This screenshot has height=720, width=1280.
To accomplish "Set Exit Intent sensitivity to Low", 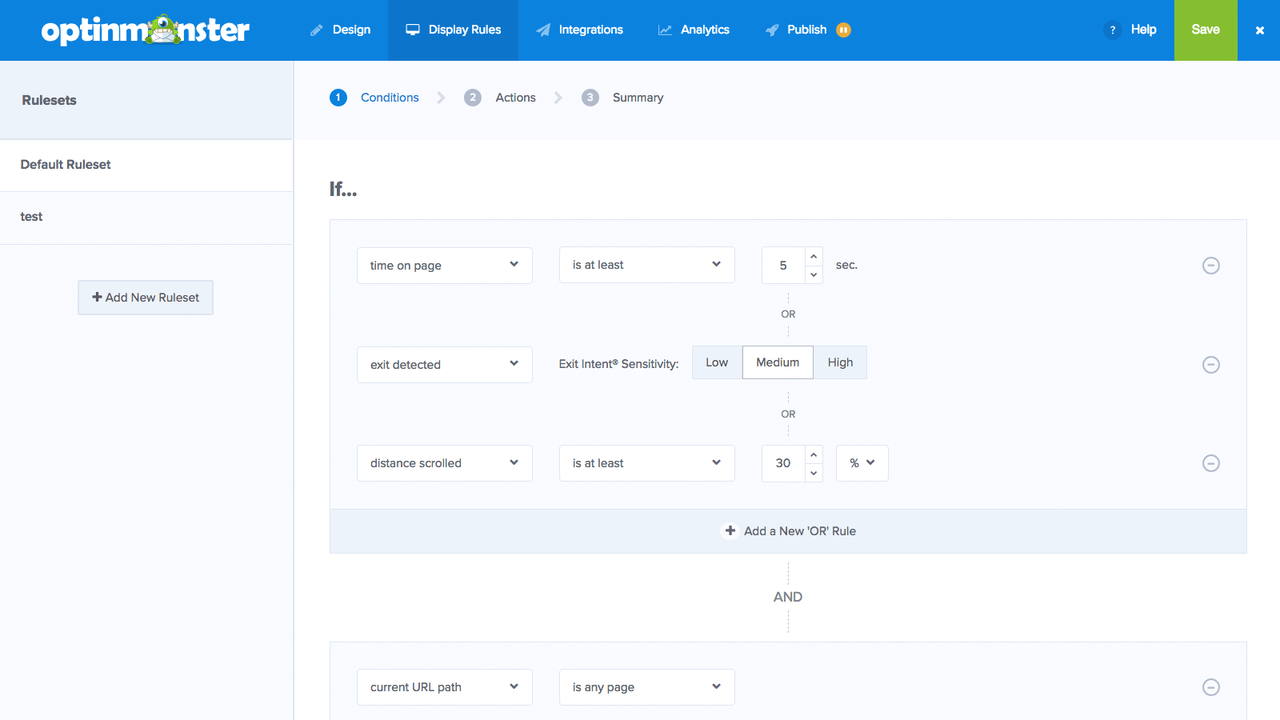I will coord(717,363).
